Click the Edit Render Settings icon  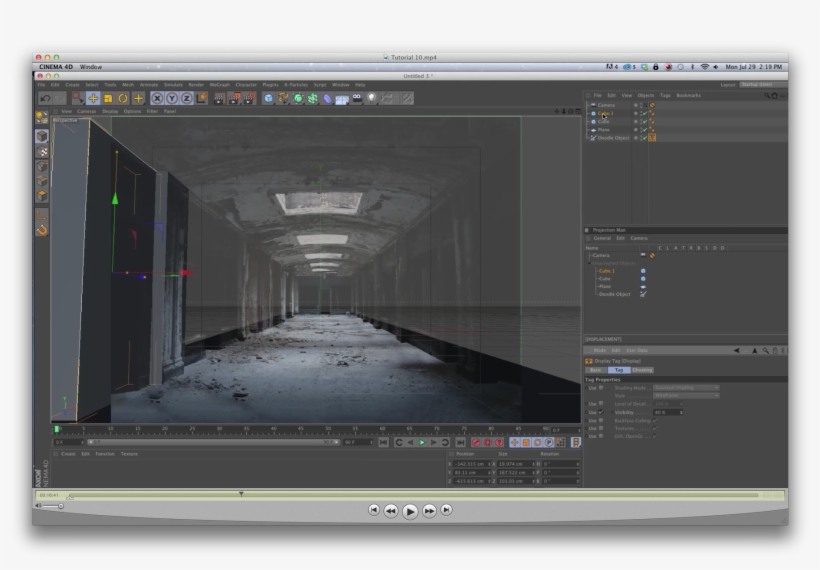tap(249, 98)
